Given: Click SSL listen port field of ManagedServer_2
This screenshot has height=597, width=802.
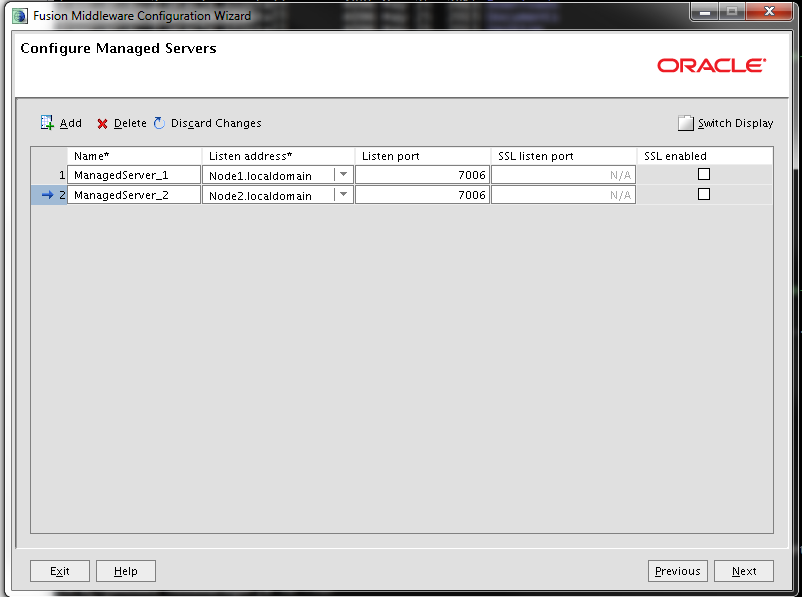Looking at the screenshot, I should (563, 195).
